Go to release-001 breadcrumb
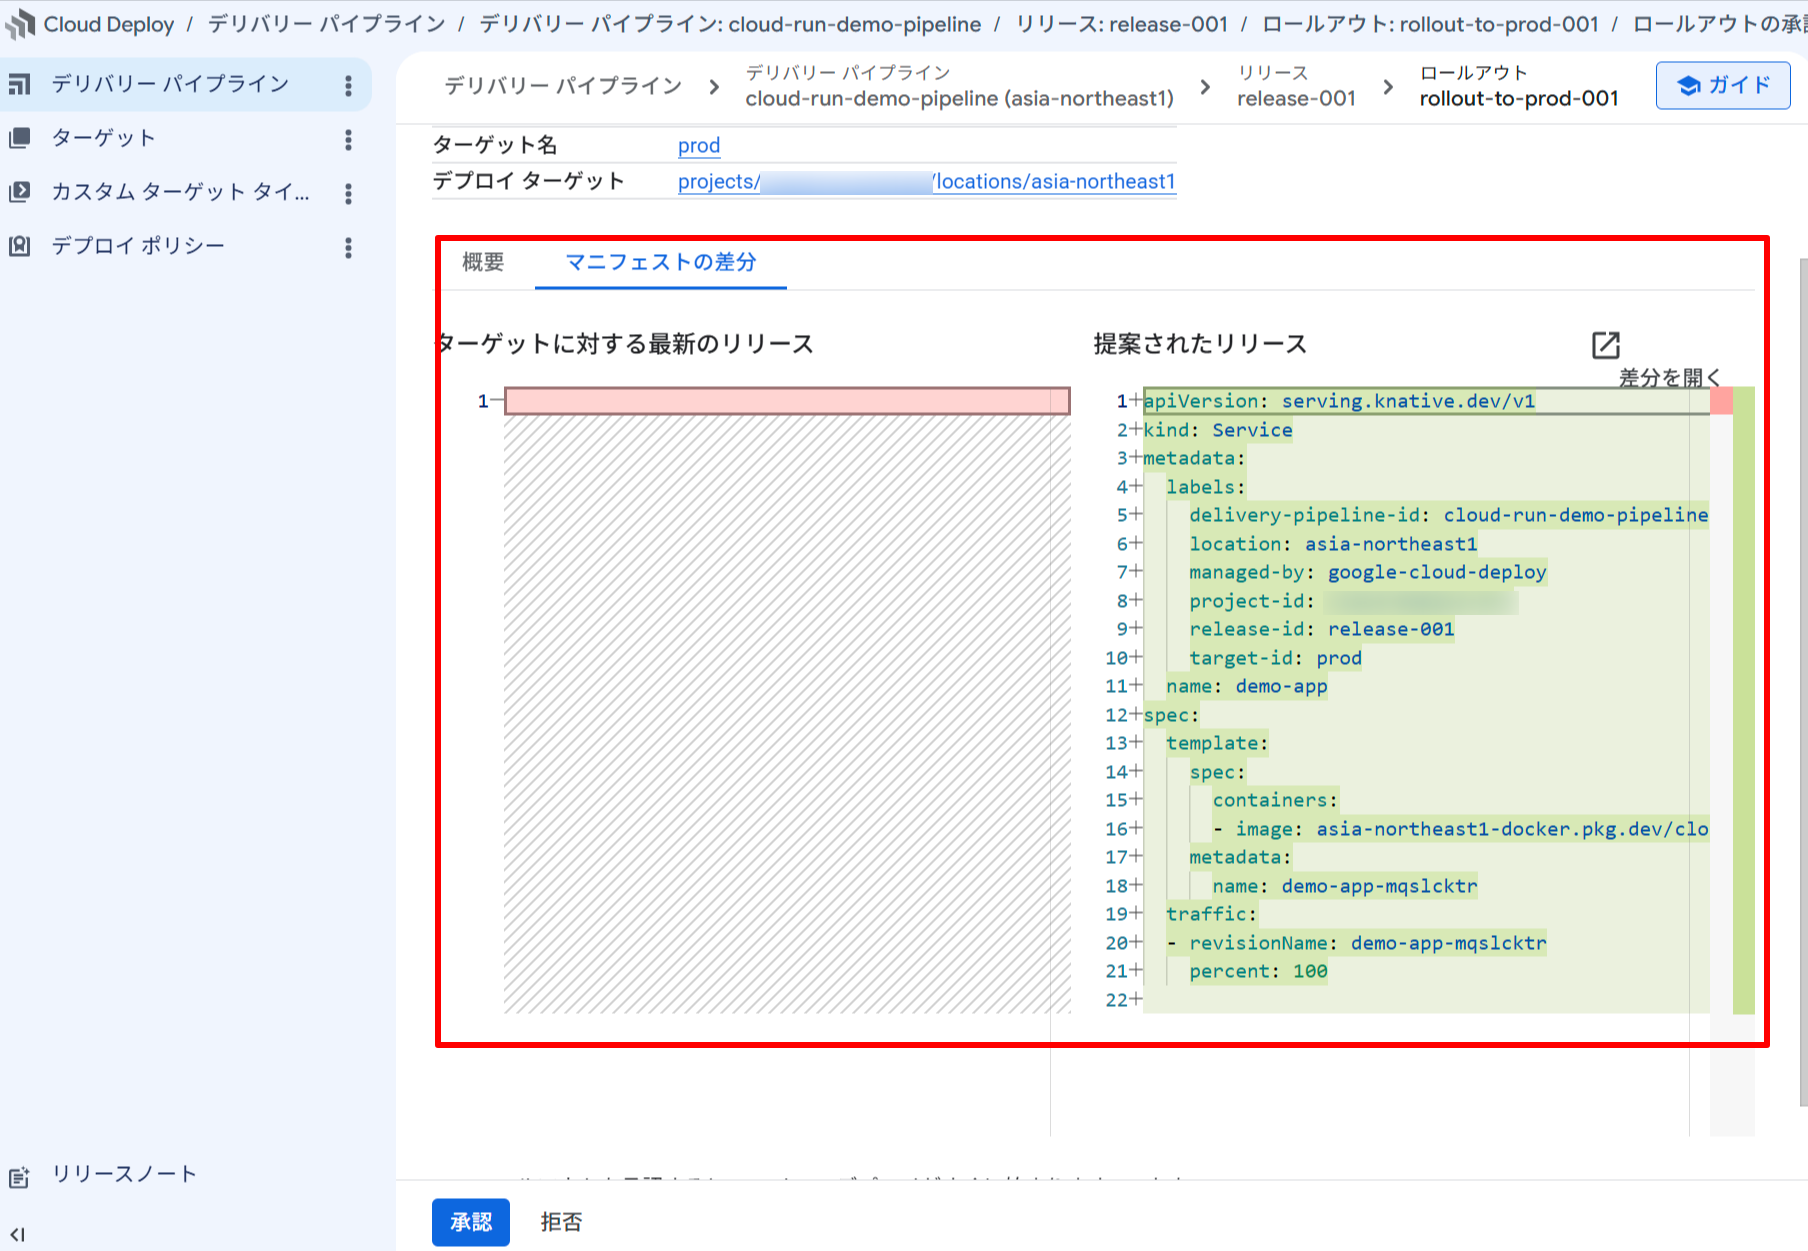The height and width of the screenshot is (1251, 1808). tap(1296, 86)
